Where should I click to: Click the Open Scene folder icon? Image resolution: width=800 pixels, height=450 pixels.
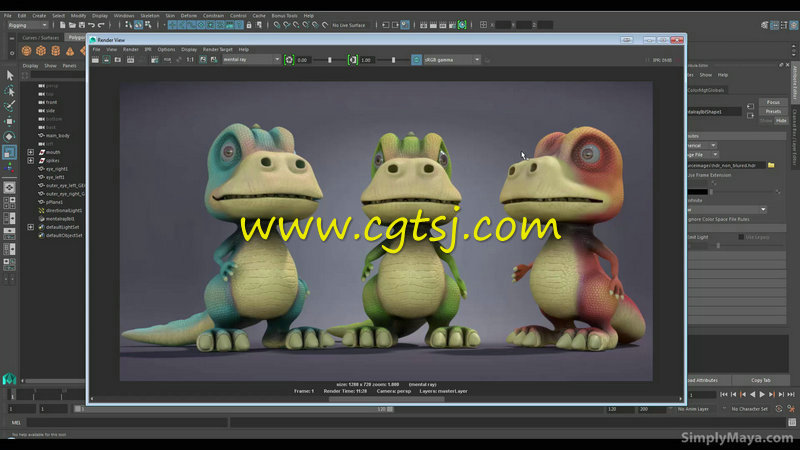click(72, 24)
